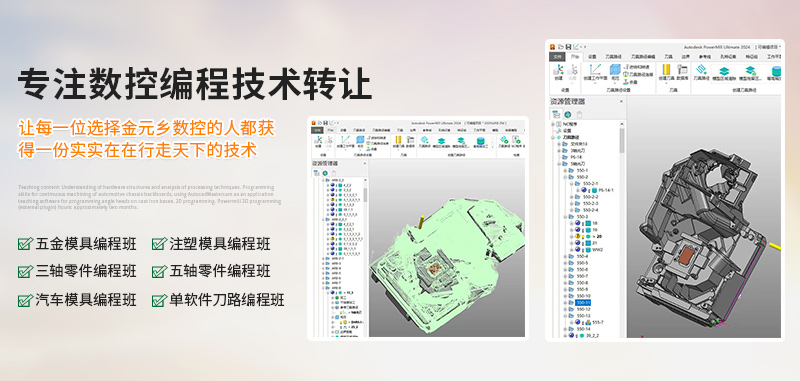The image size is (800, 381).
Task: Open the 文件 tab in left window
Action: point(317,131)
